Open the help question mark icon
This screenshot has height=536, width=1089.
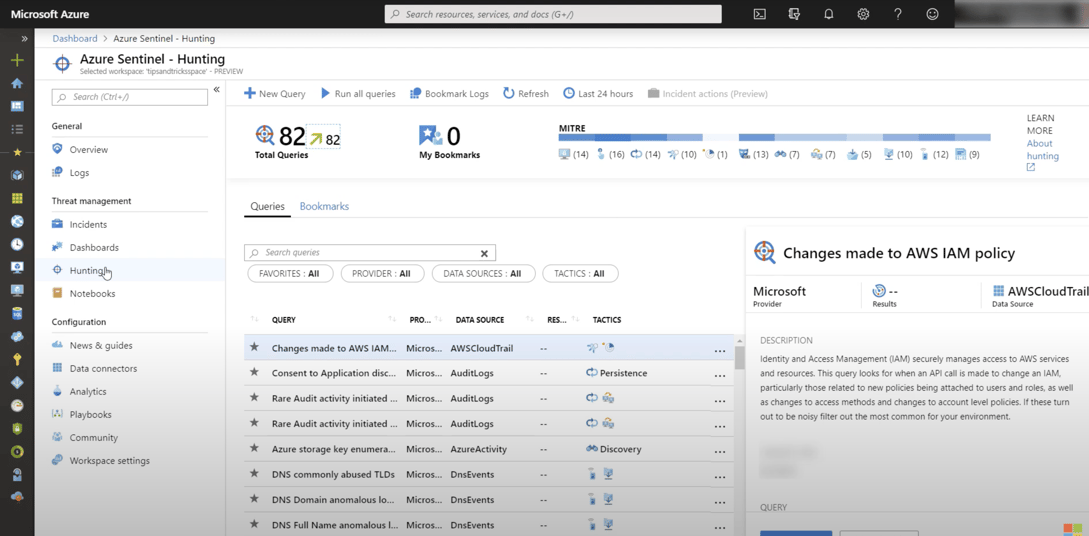click(x=897, y=14)
